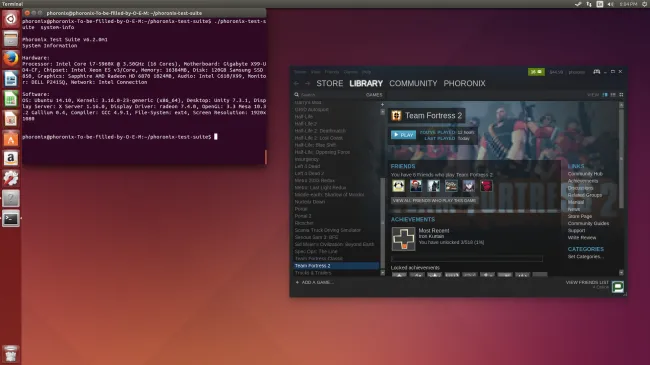Open the Amazon launcher icon

pyautogui.click(x=11, y=158)
